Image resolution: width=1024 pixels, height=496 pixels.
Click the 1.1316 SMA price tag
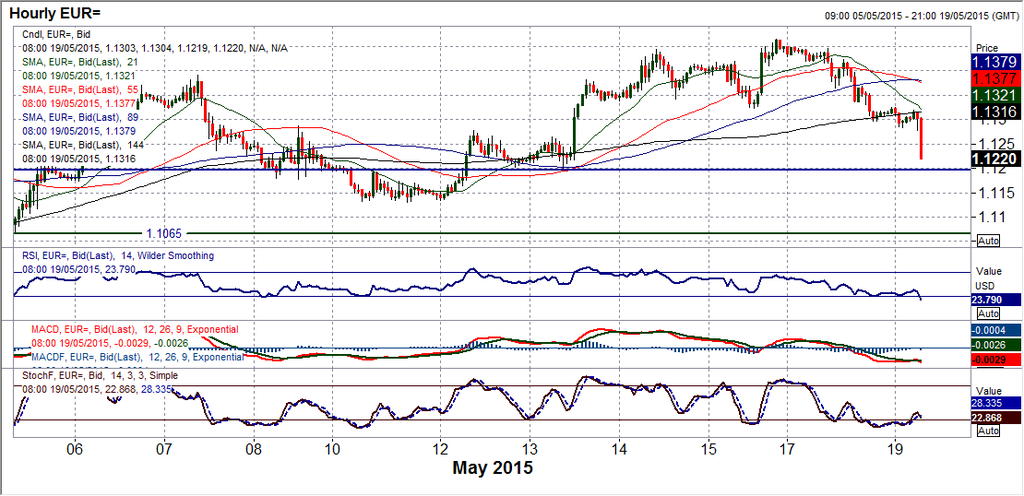[994, 112]
